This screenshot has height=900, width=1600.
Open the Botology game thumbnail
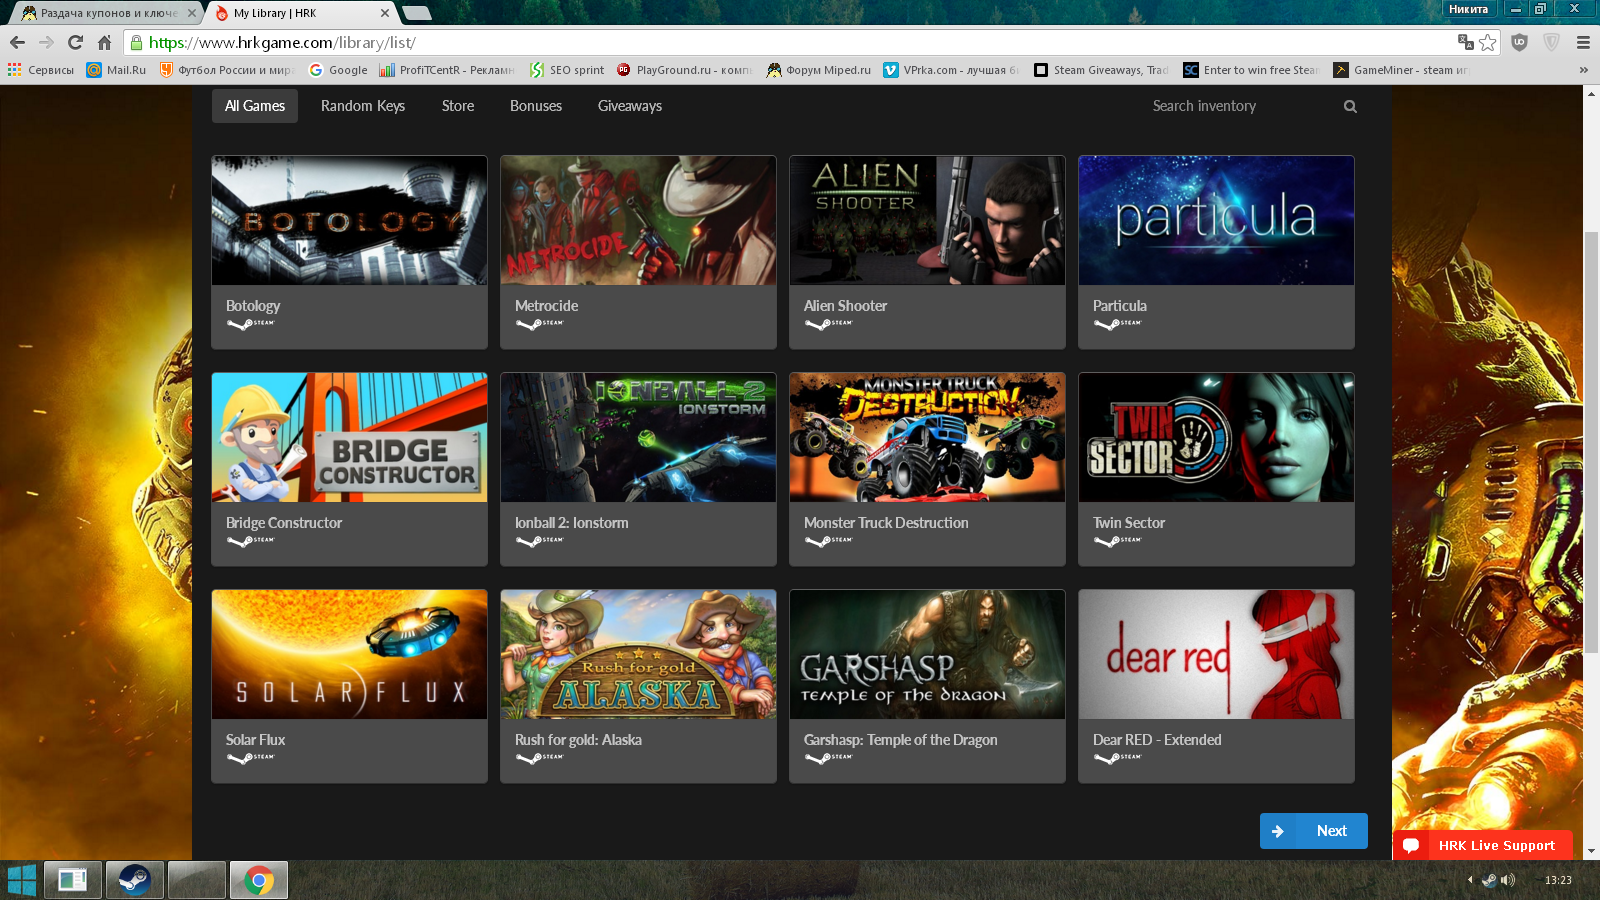pyautogui.click(x=350, y=220)
